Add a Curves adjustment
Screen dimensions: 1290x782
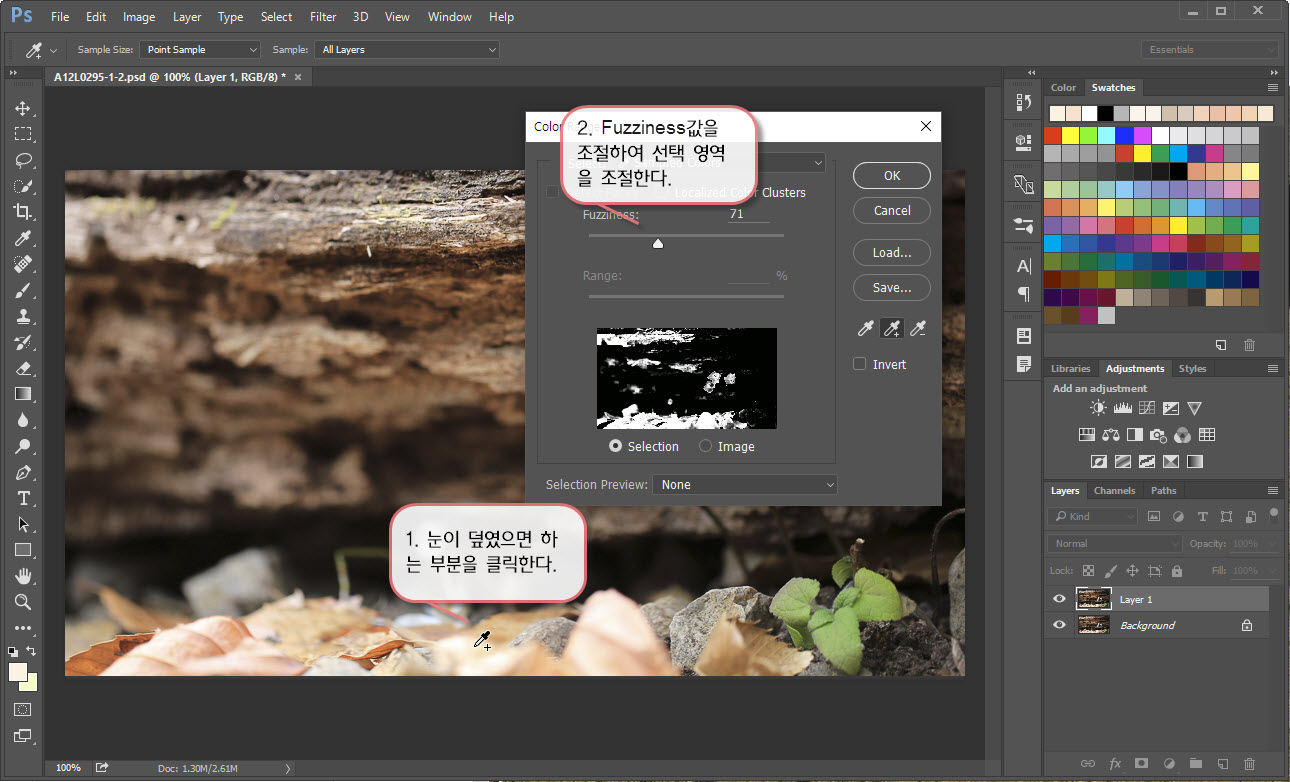pos(1146,408)
